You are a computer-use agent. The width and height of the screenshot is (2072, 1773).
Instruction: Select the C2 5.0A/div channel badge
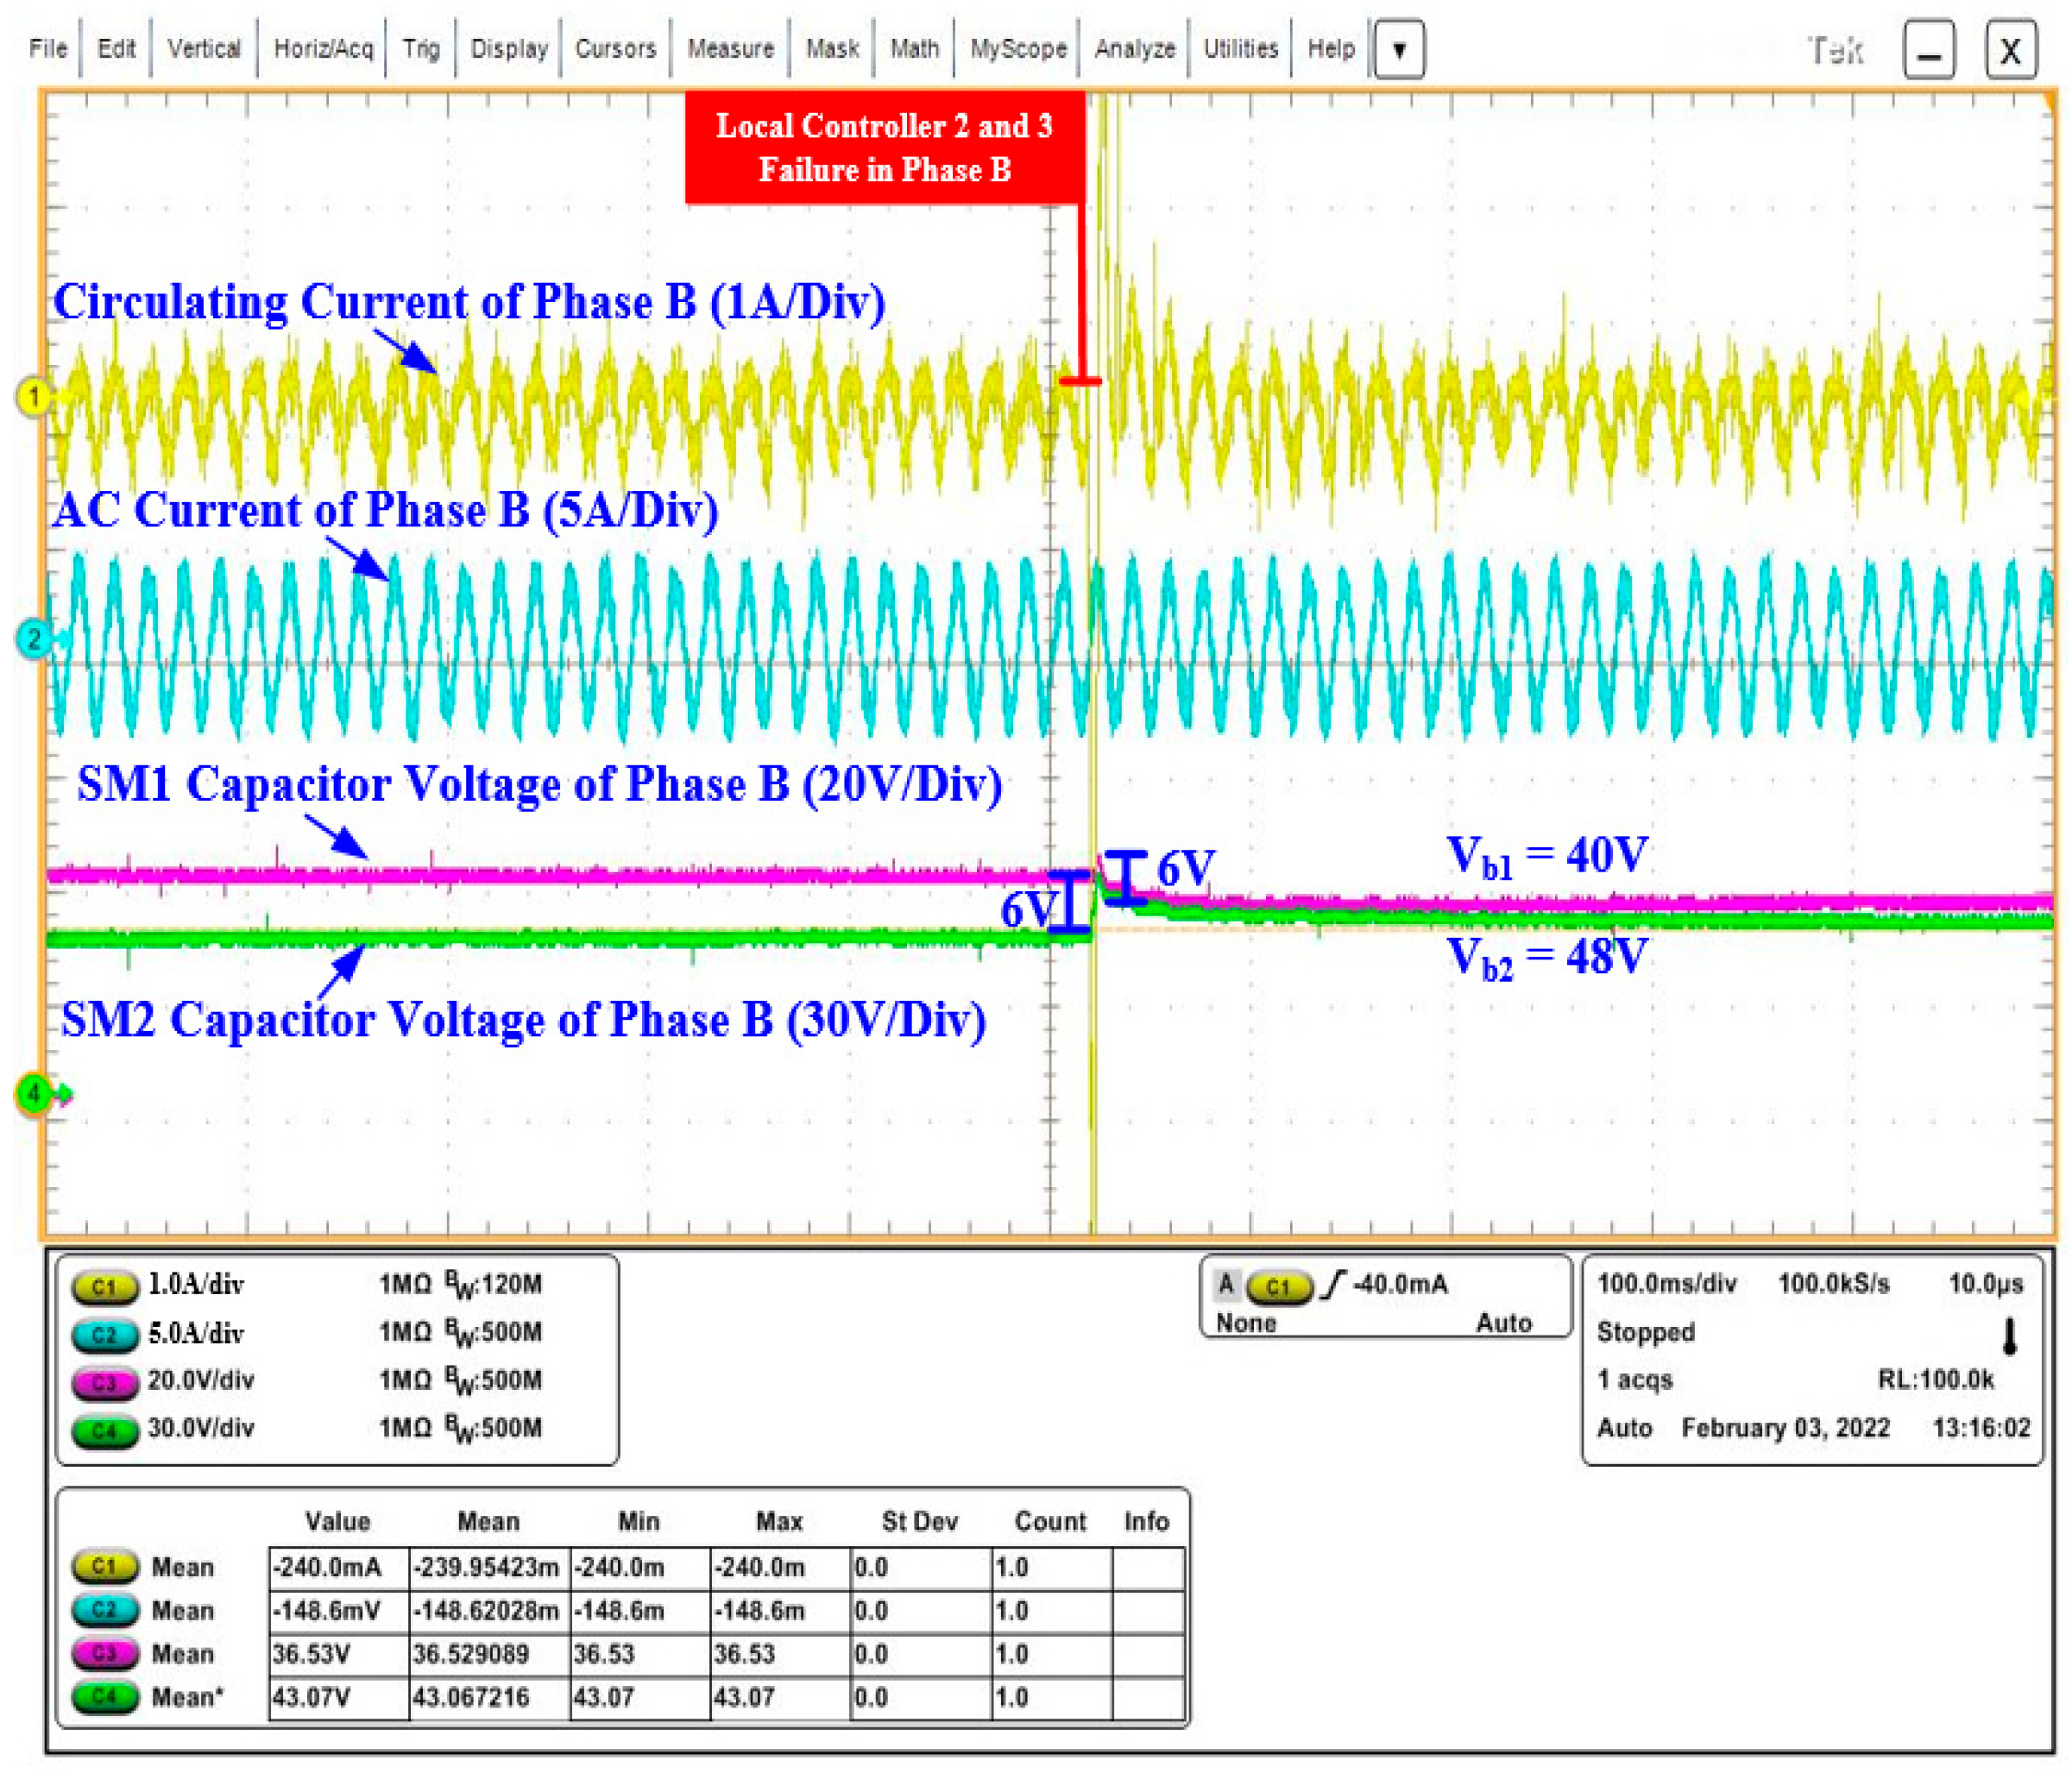[104, 1334]
